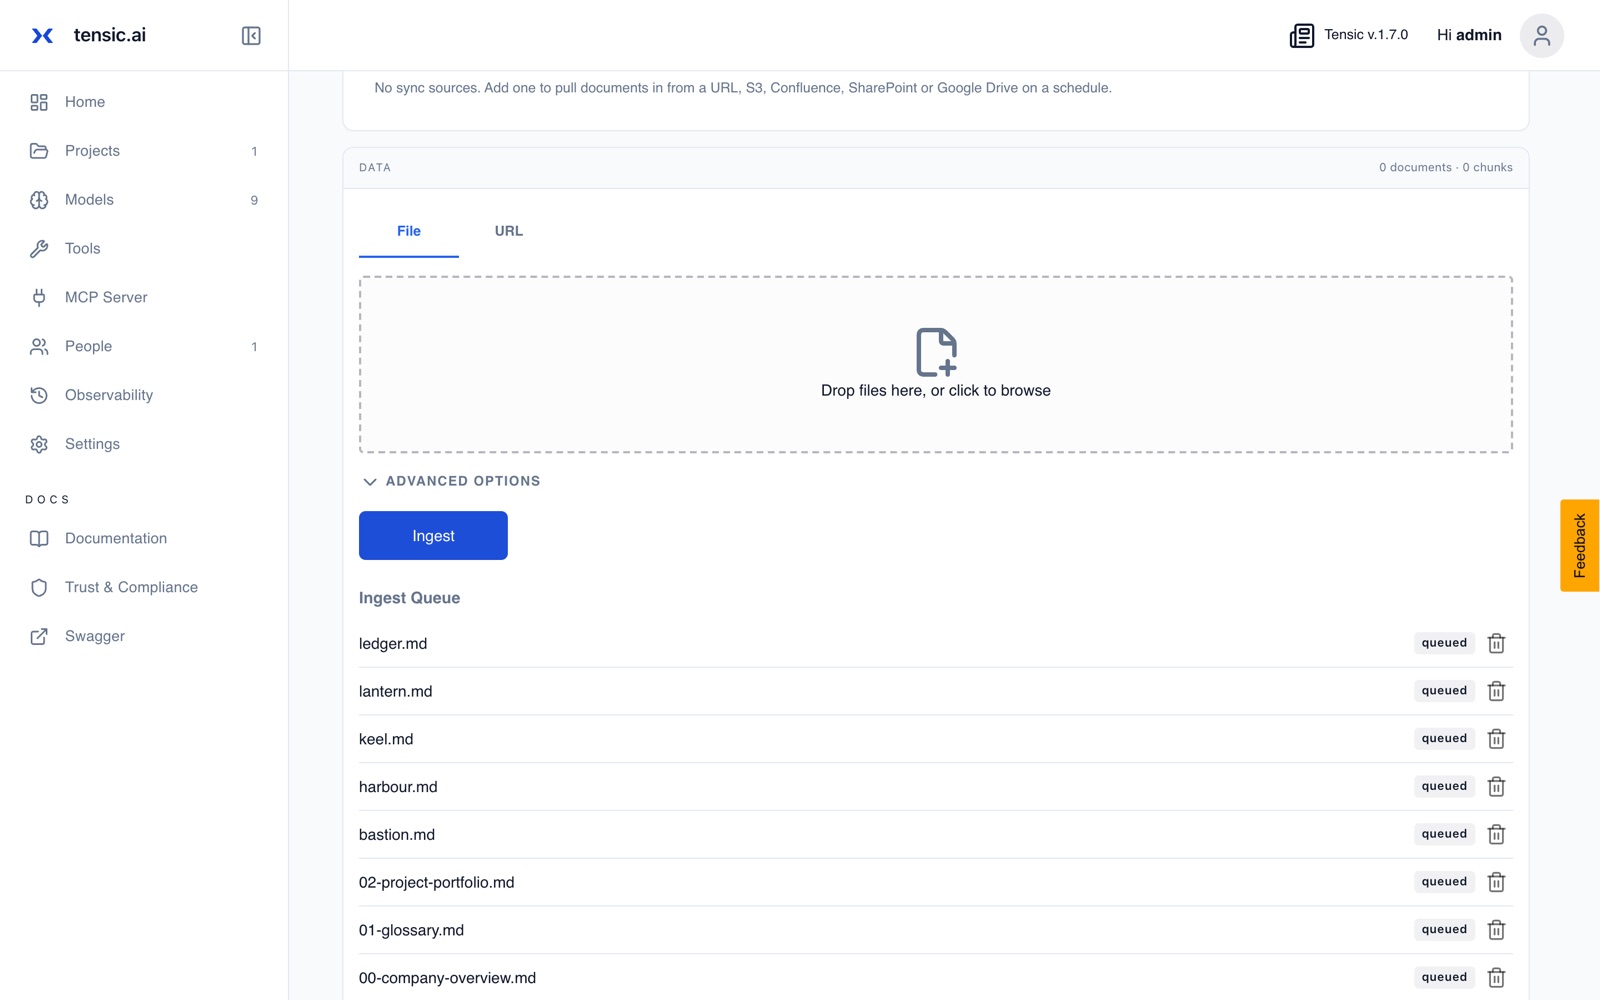1600x1000 pixels.
Task: Select bastion.md file name
Action: [x=397, y=835]
